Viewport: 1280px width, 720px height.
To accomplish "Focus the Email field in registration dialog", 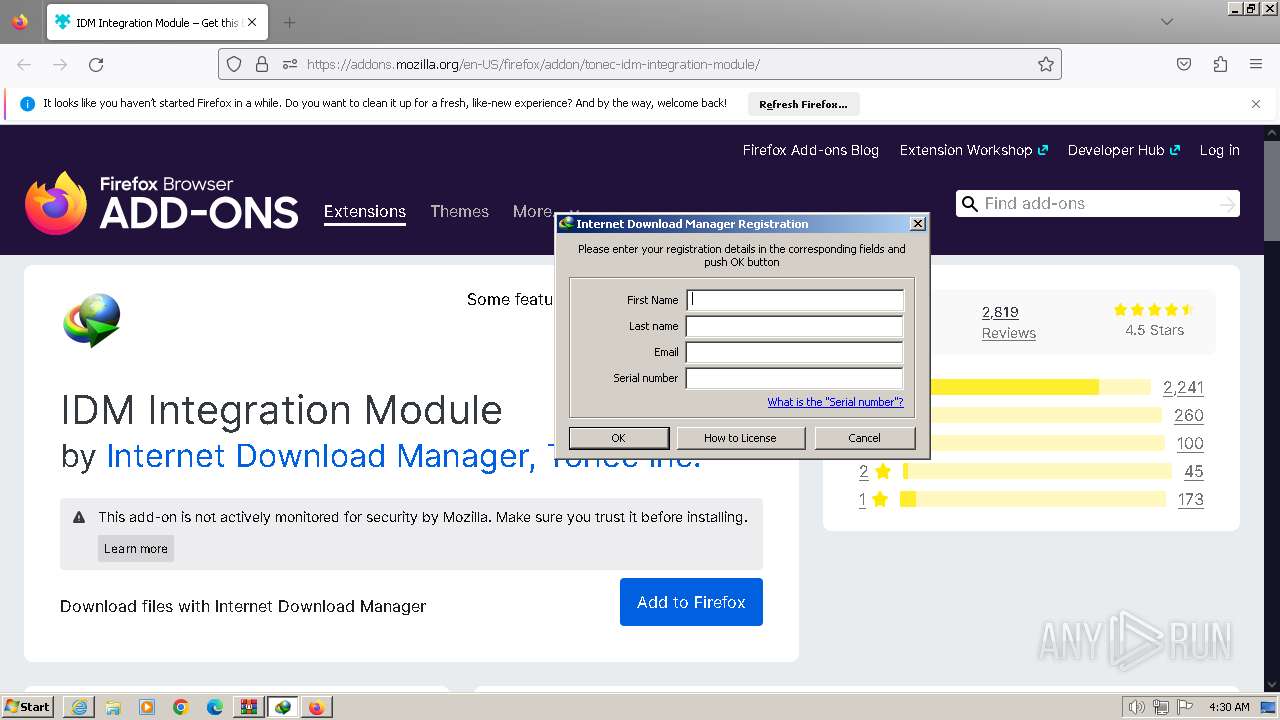I will coord(795,352).
